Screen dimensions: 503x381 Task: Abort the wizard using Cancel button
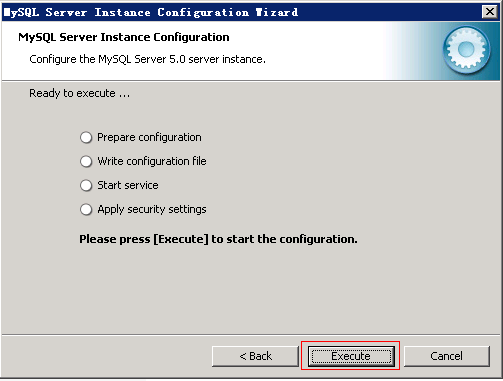[447, 356]
